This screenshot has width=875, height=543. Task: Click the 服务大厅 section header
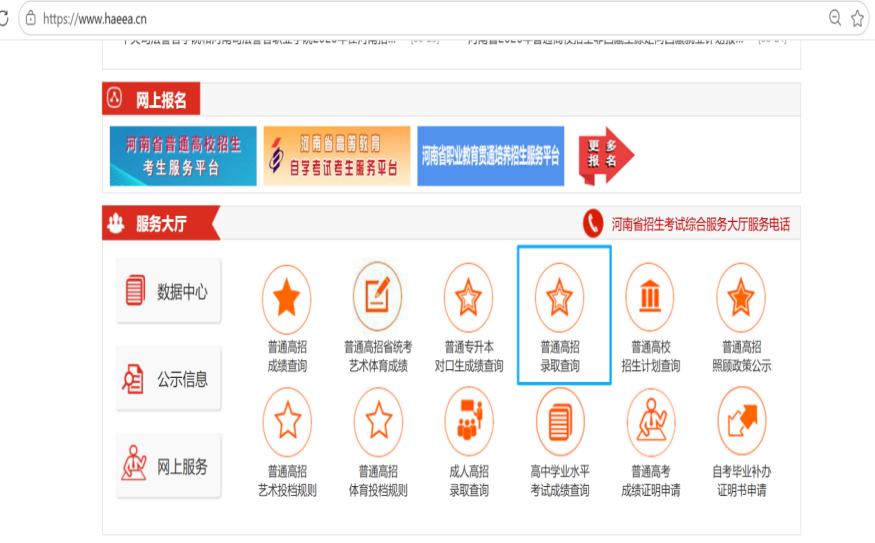pos(161,223)
